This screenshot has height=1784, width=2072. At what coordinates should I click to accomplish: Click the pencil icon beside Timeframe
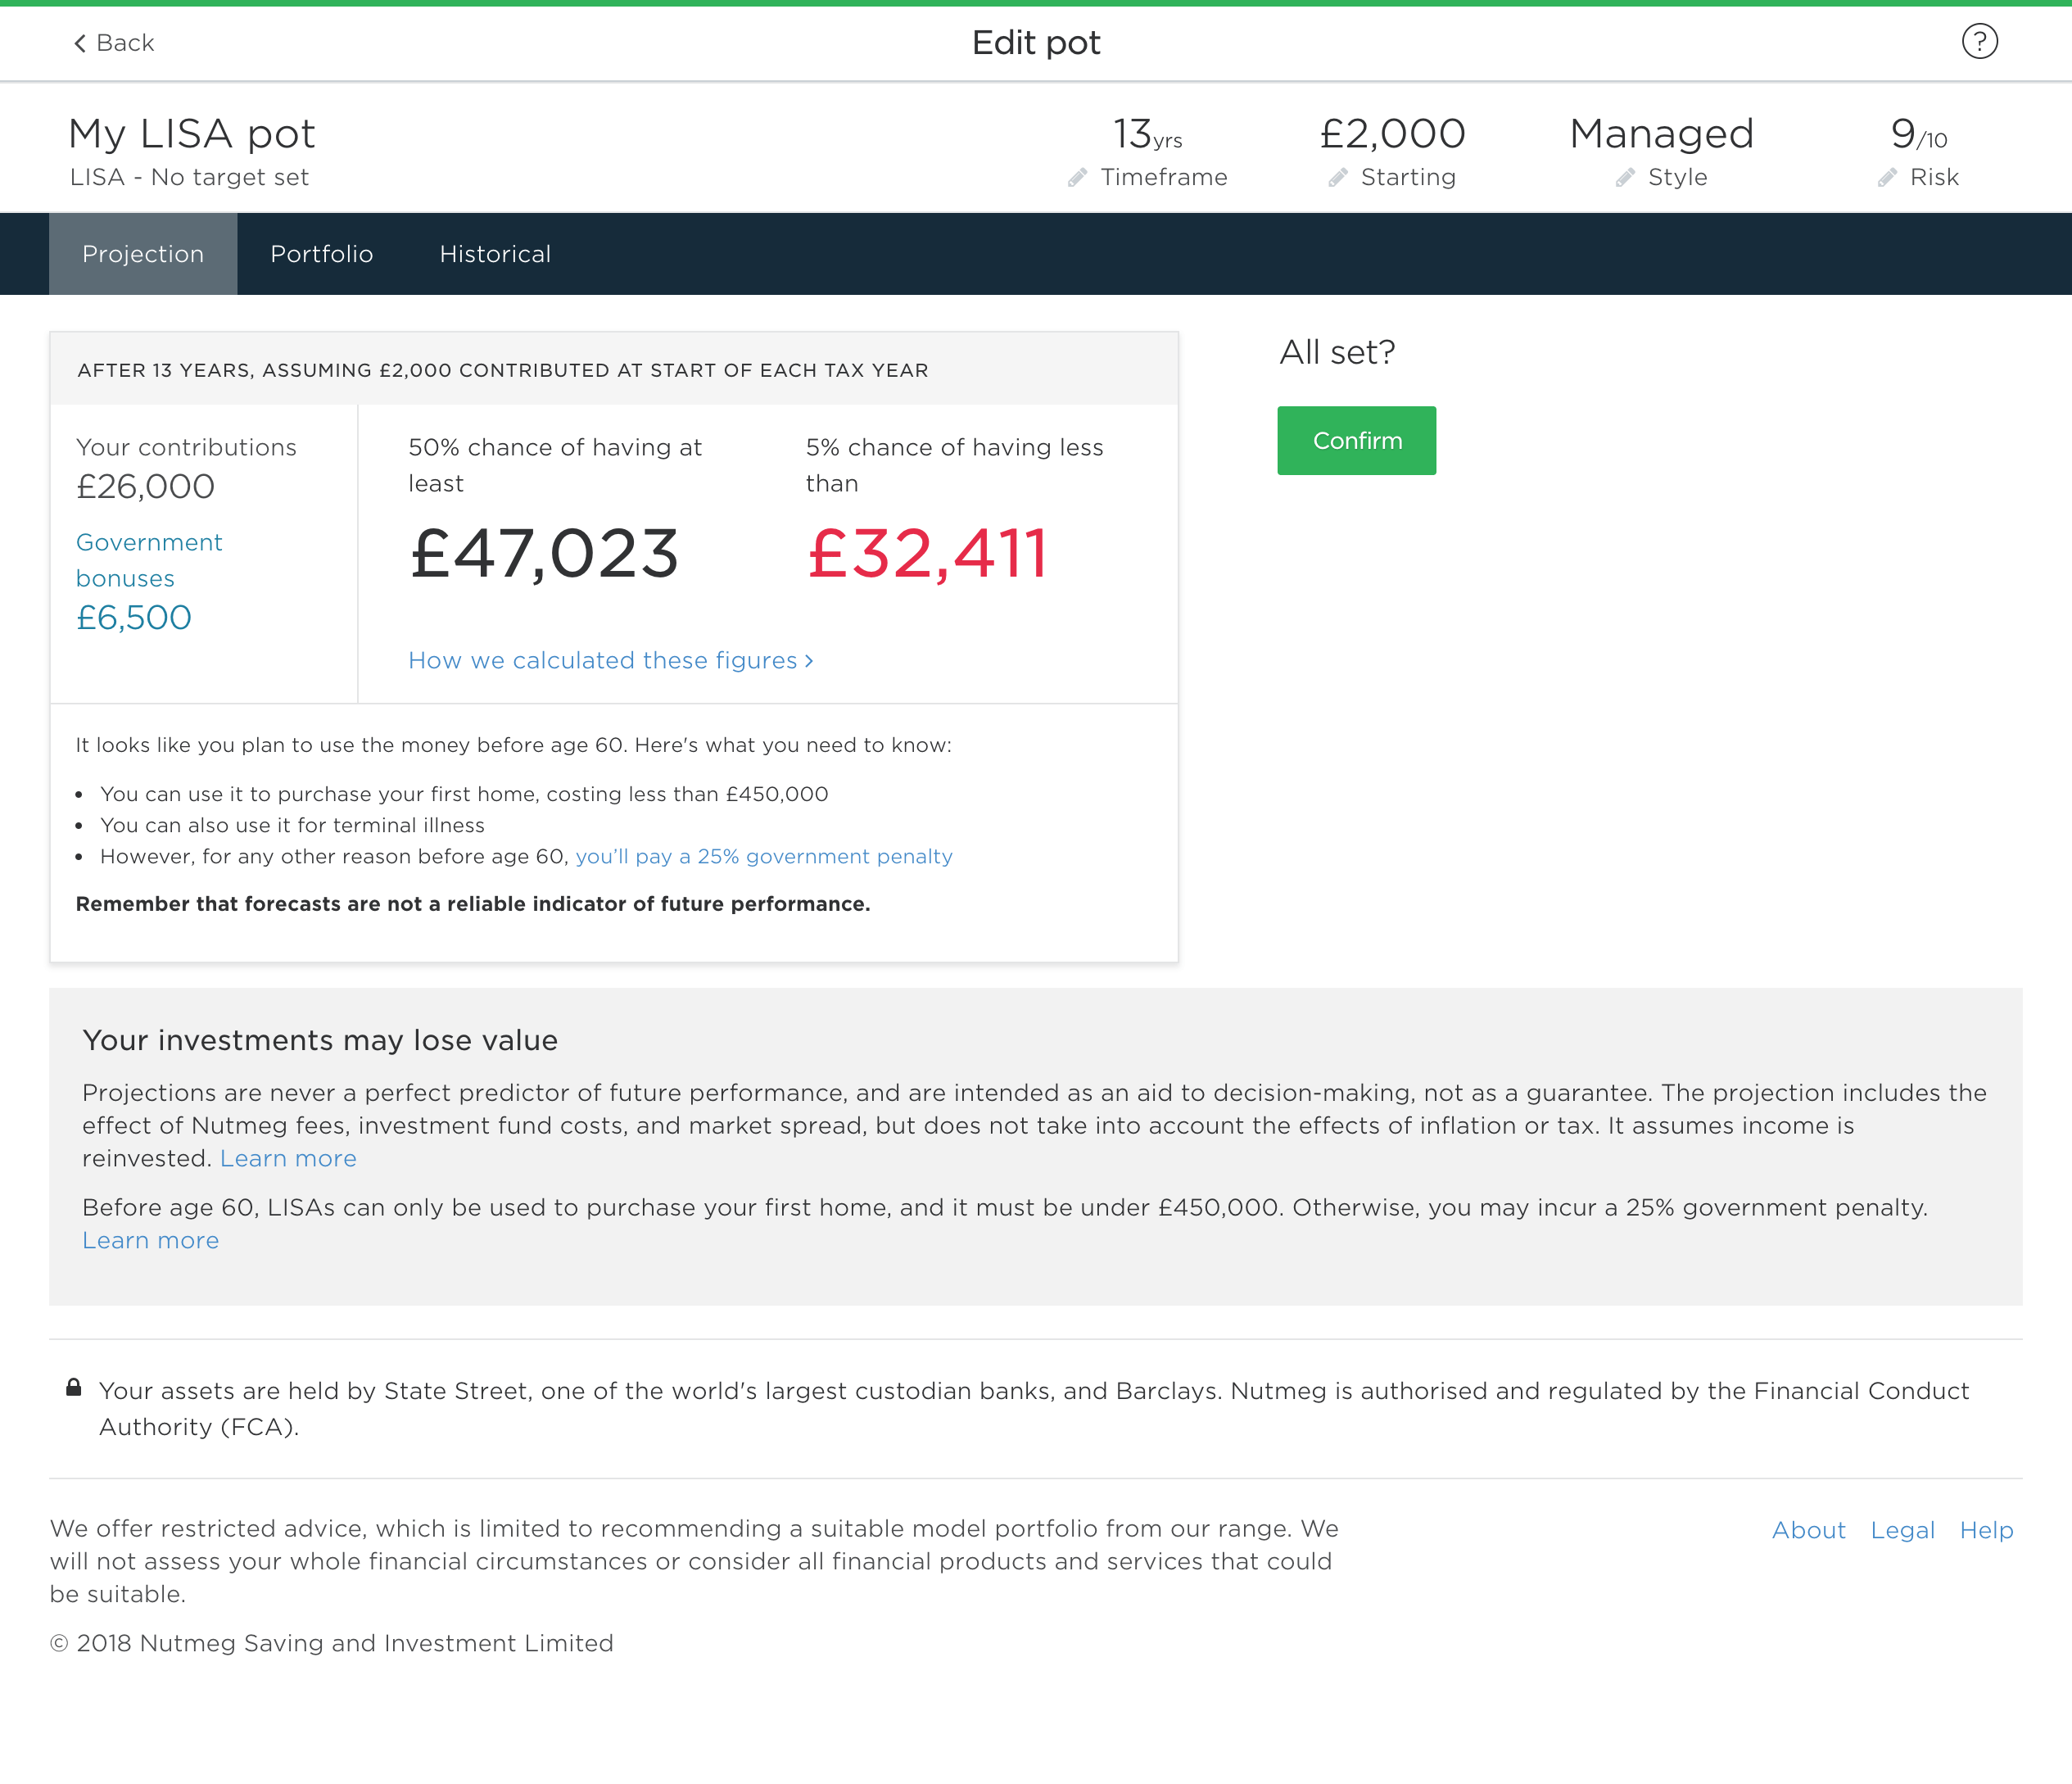click(x=1077, y=178)
